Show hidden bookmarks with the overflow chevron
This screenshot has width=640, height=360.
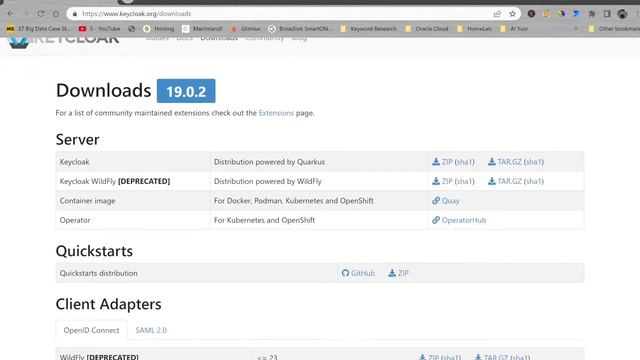pyautogui.click(x=576, y=29)
